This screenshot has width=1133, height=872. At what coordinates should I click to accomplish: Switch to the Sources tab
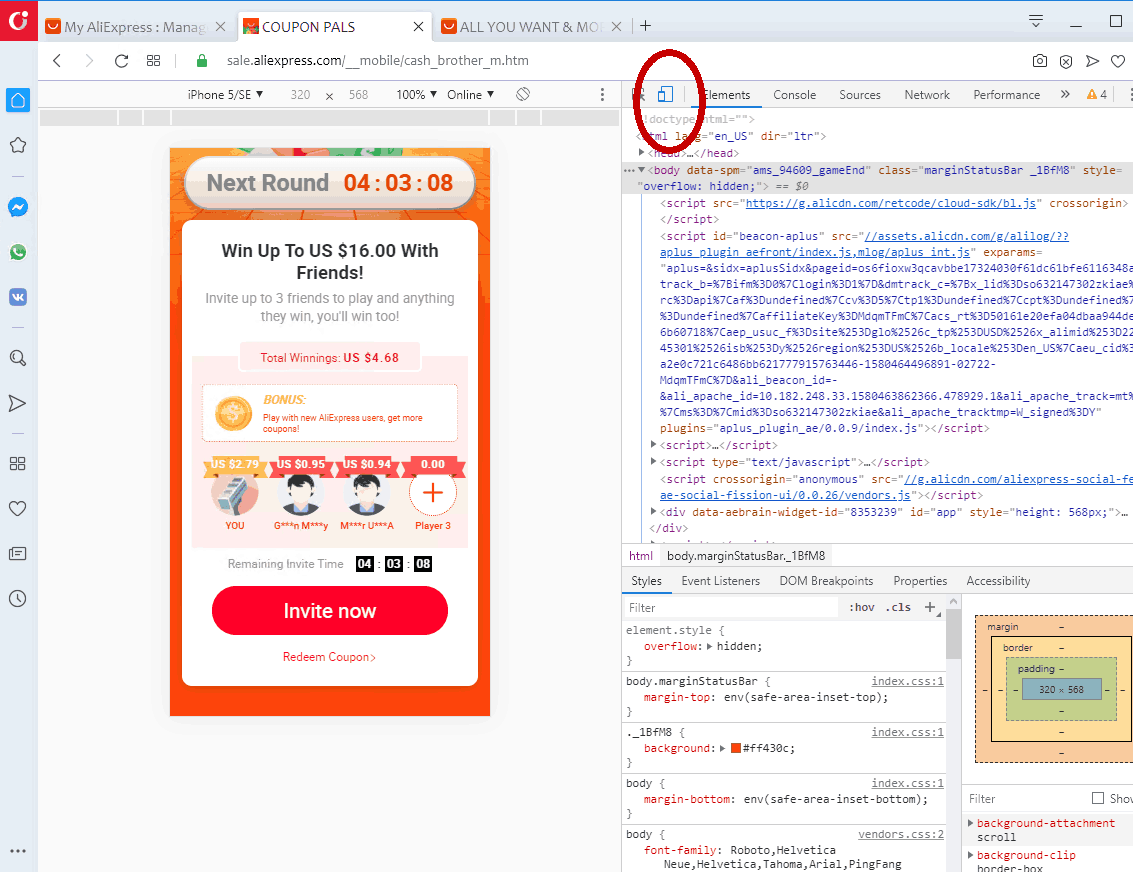pos(860,95)
